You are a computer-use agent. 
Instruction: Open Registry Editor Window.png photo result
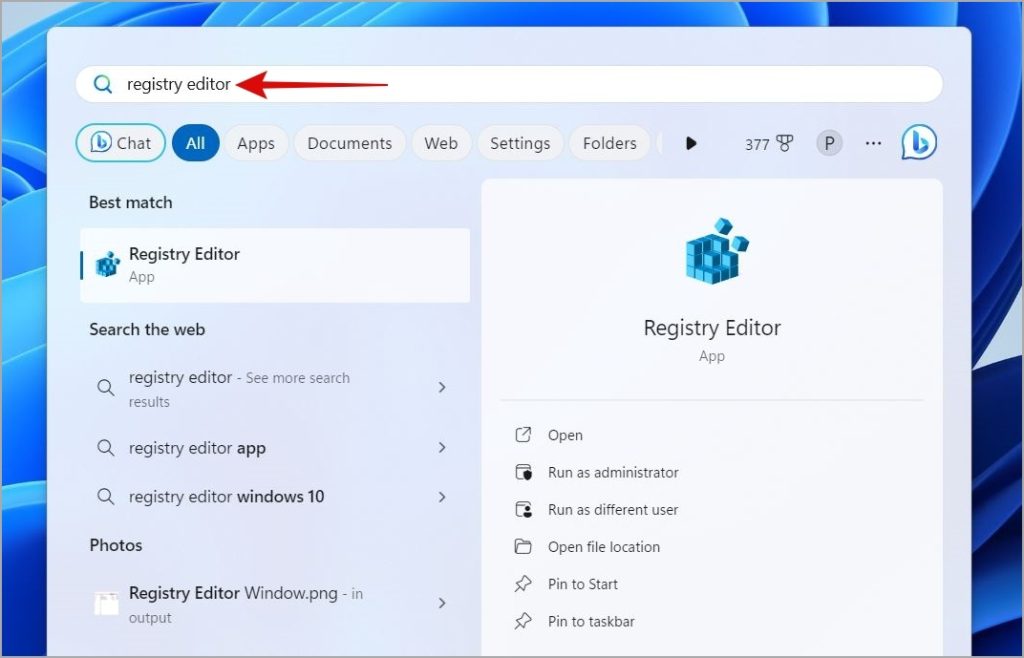tap(275, 604)
